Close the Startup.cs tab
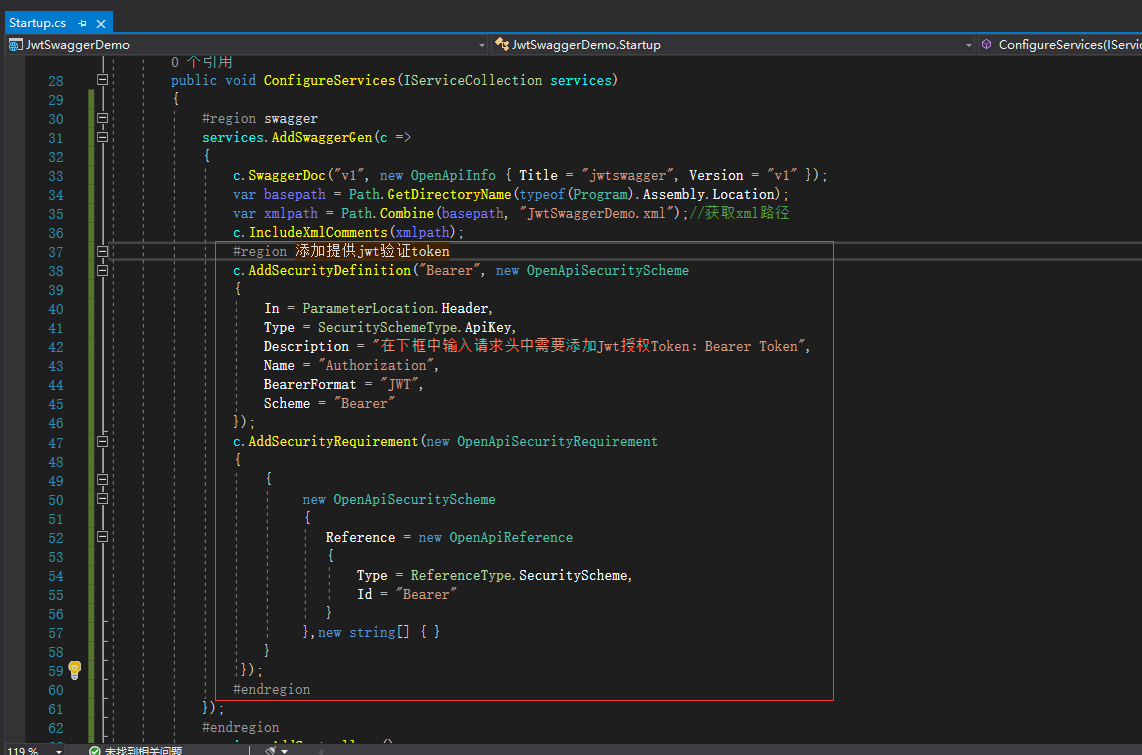The height and width of the screenshot is (755, 1142). pyautogui.click(x=101, y=23)
